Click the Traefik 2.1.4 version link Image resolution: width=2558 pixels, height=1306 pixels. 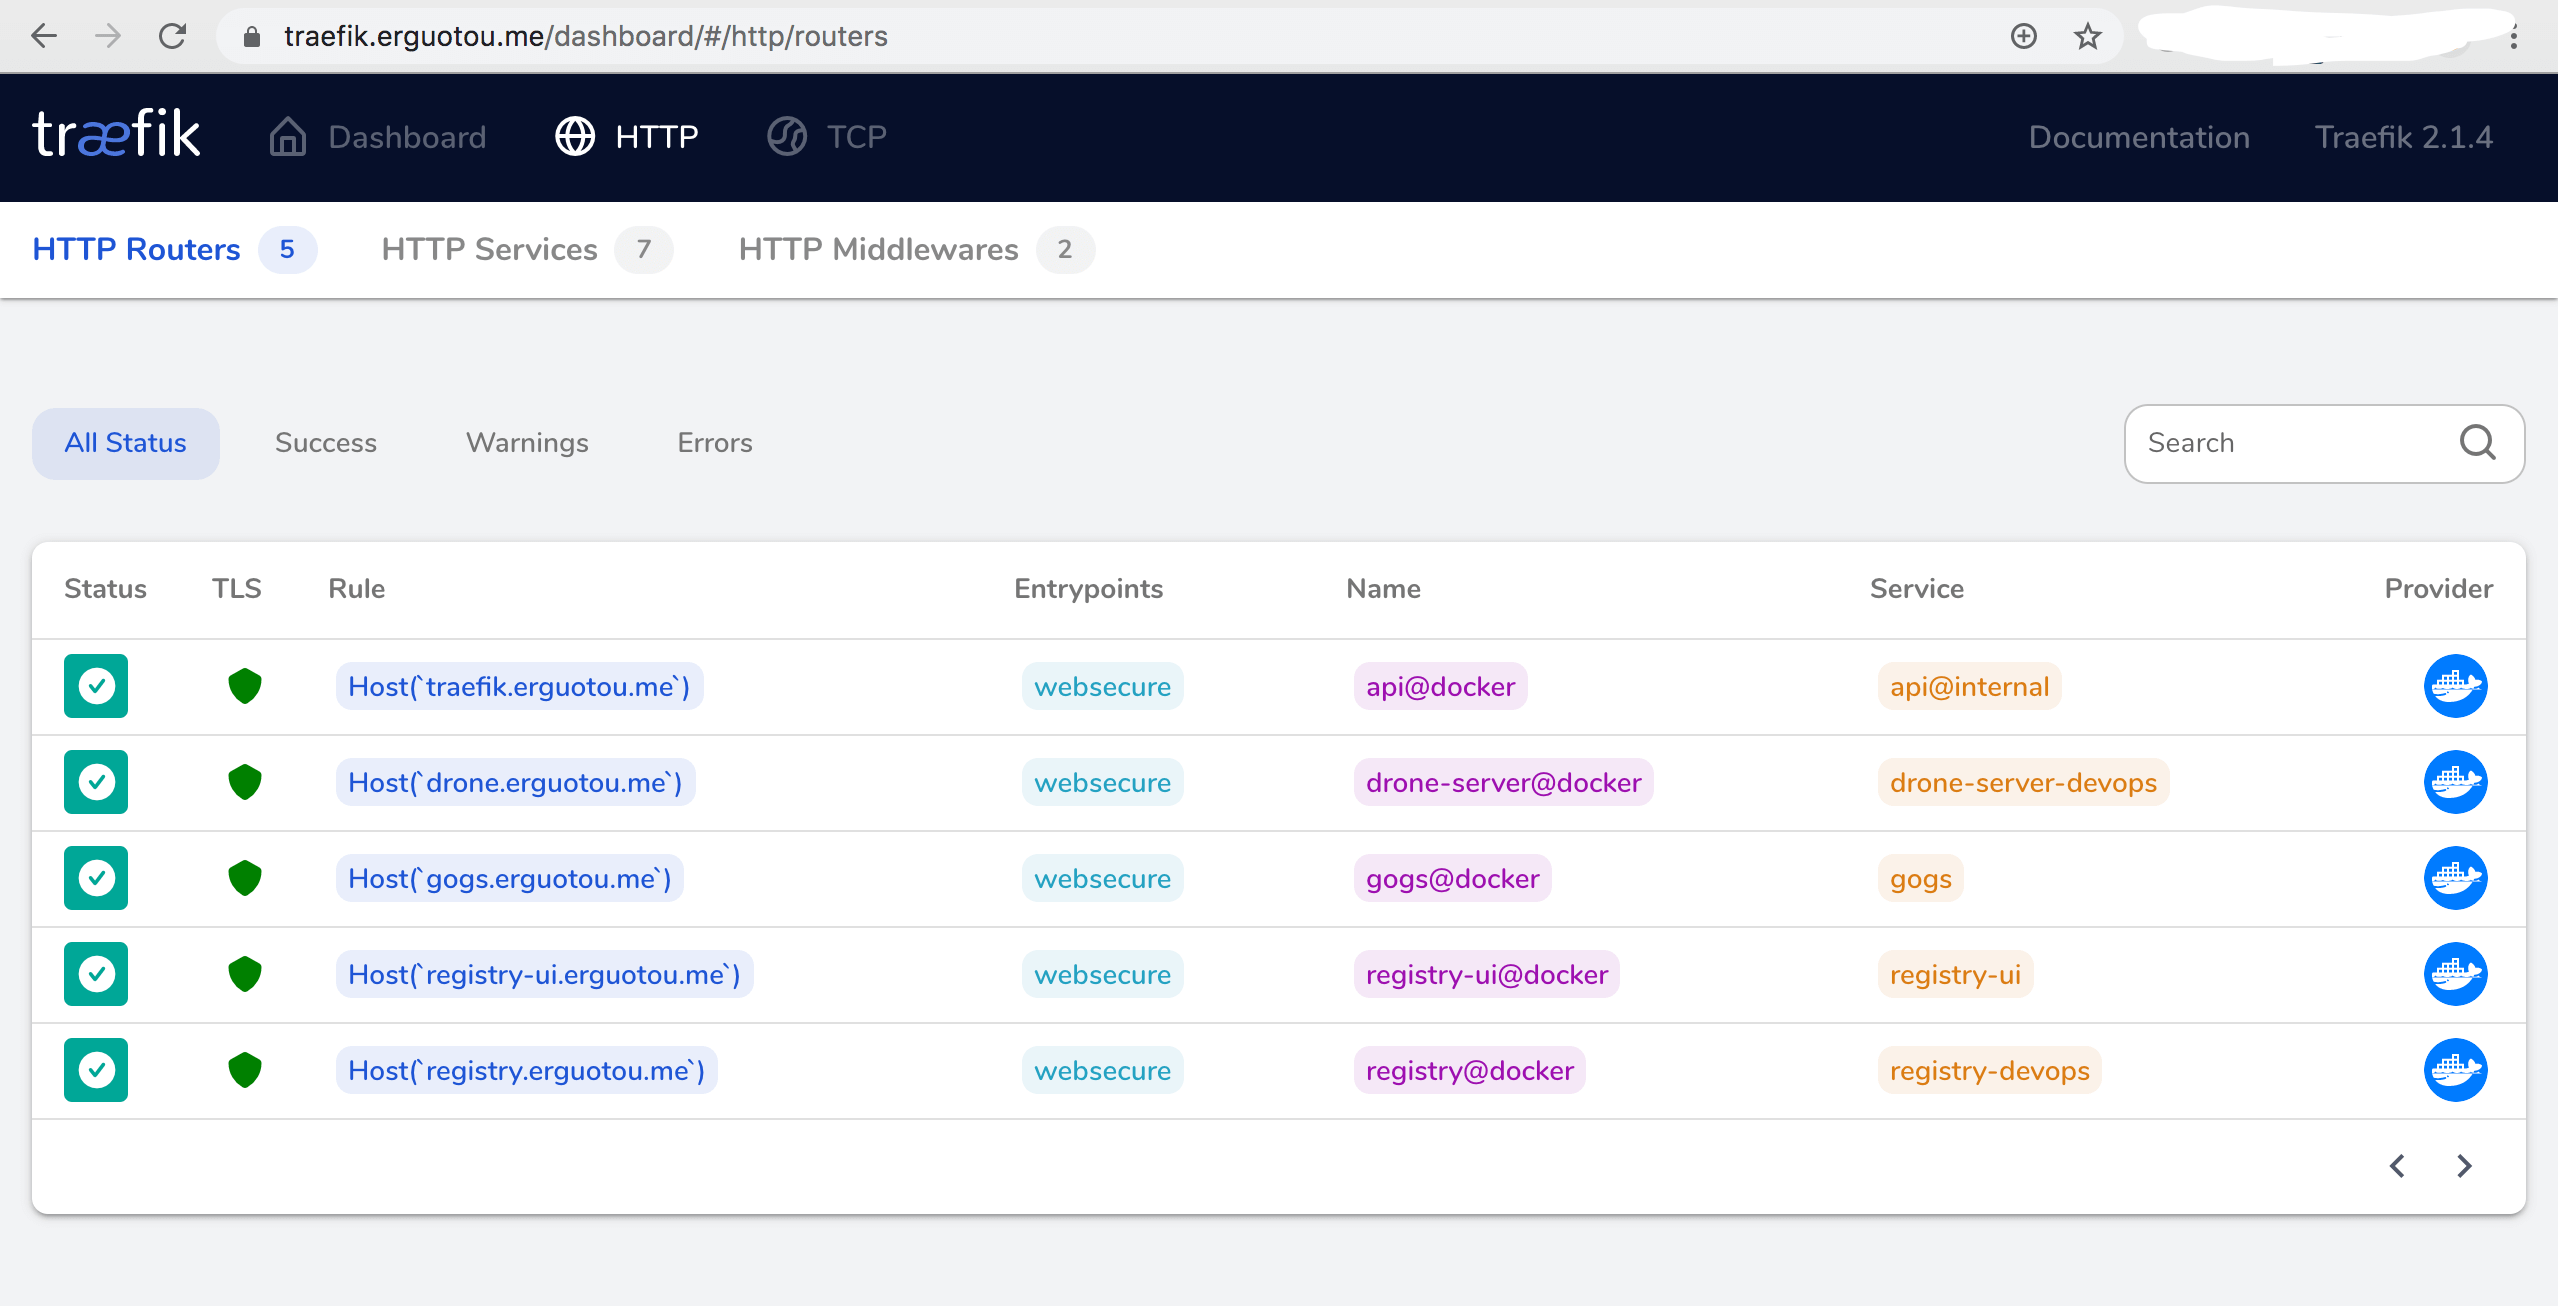click(2403, 137)
